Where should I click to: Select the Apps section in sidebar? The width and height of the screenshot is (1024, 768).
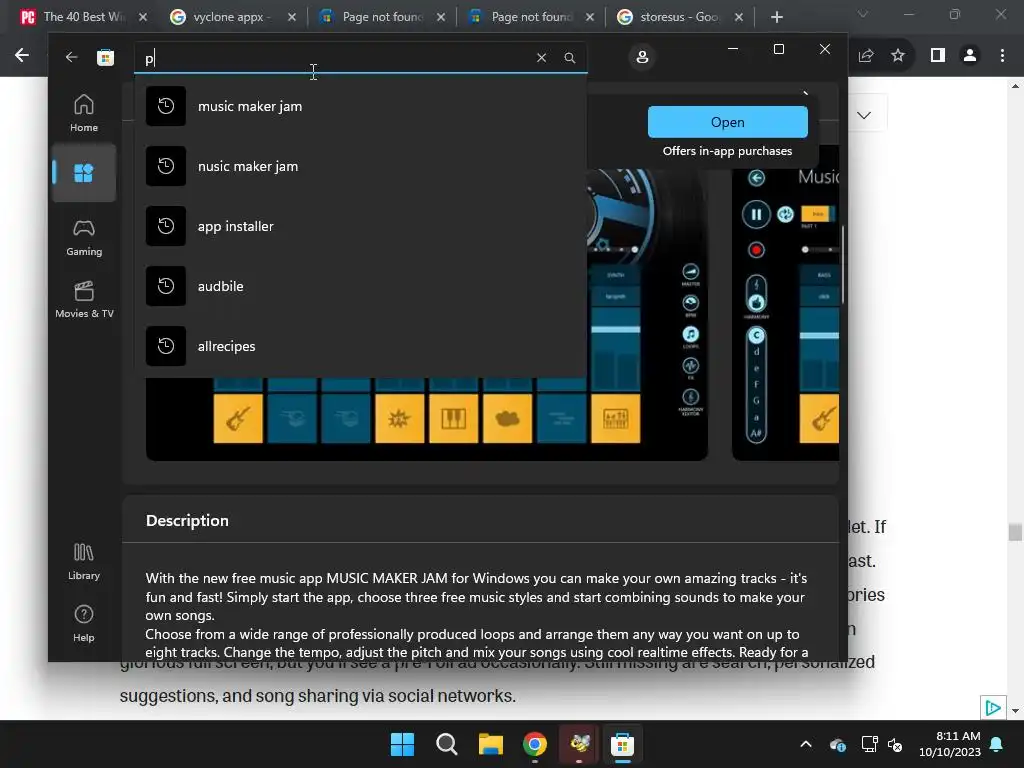click(84, 173)
